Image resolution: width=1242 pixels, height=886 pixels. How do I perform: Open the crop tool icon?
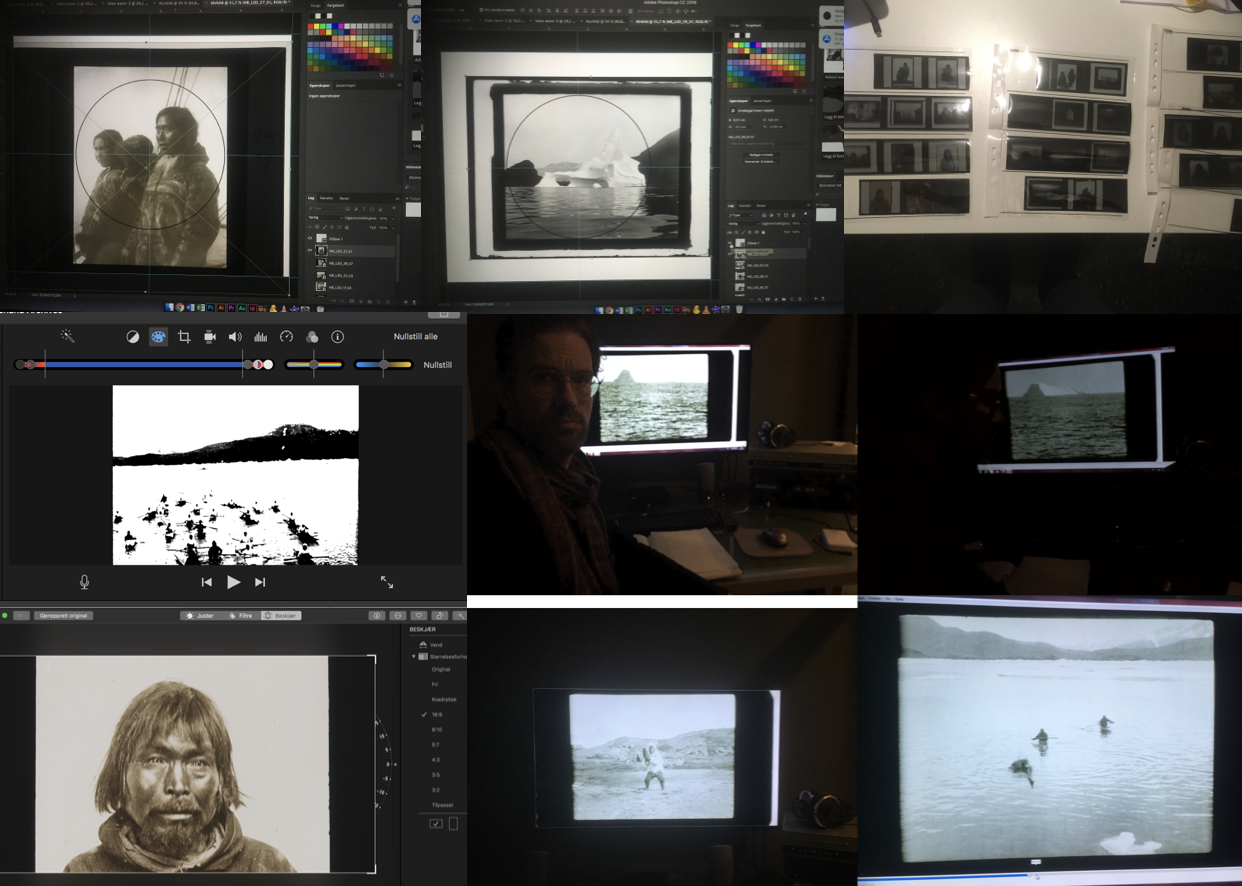tap(184, 337)
